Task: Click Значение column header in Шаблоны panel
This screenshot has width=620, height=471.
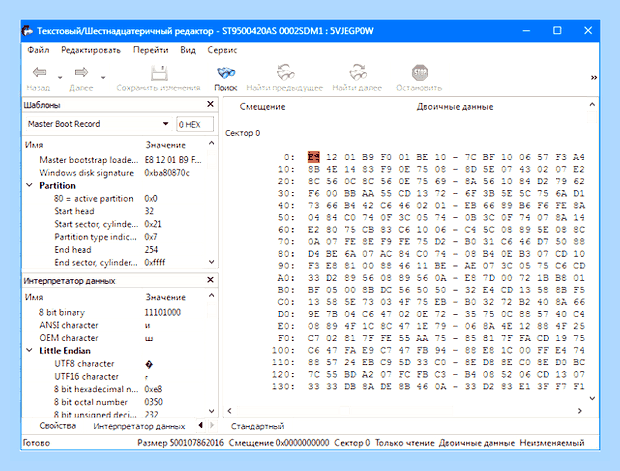Action: point(166,145)
